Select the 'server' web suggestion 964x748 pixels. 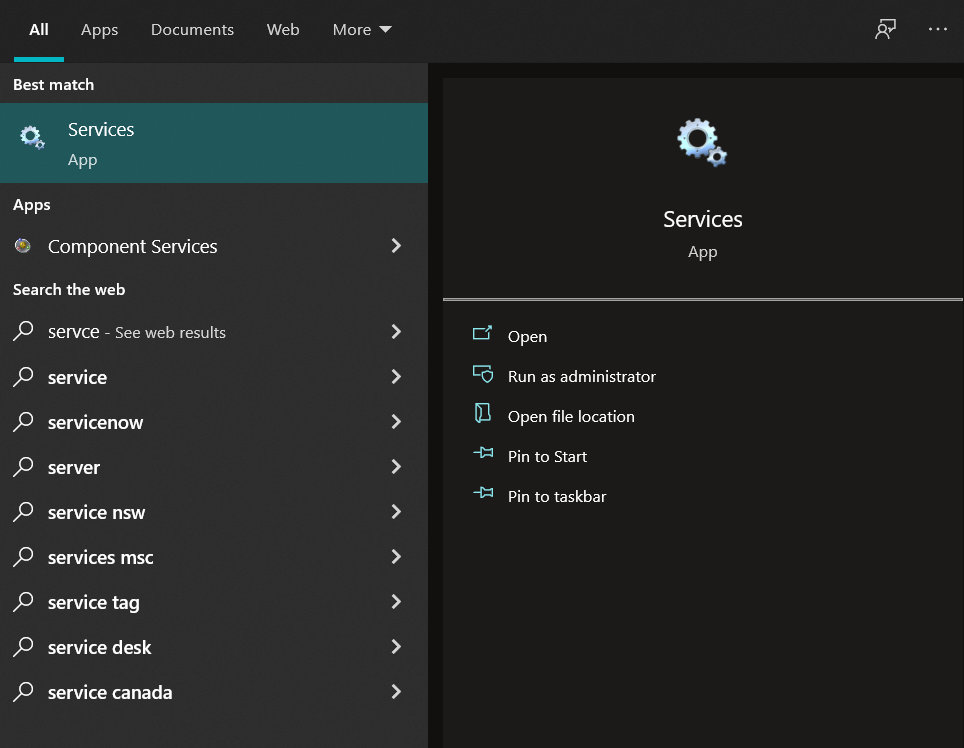(x=214, y=467)
